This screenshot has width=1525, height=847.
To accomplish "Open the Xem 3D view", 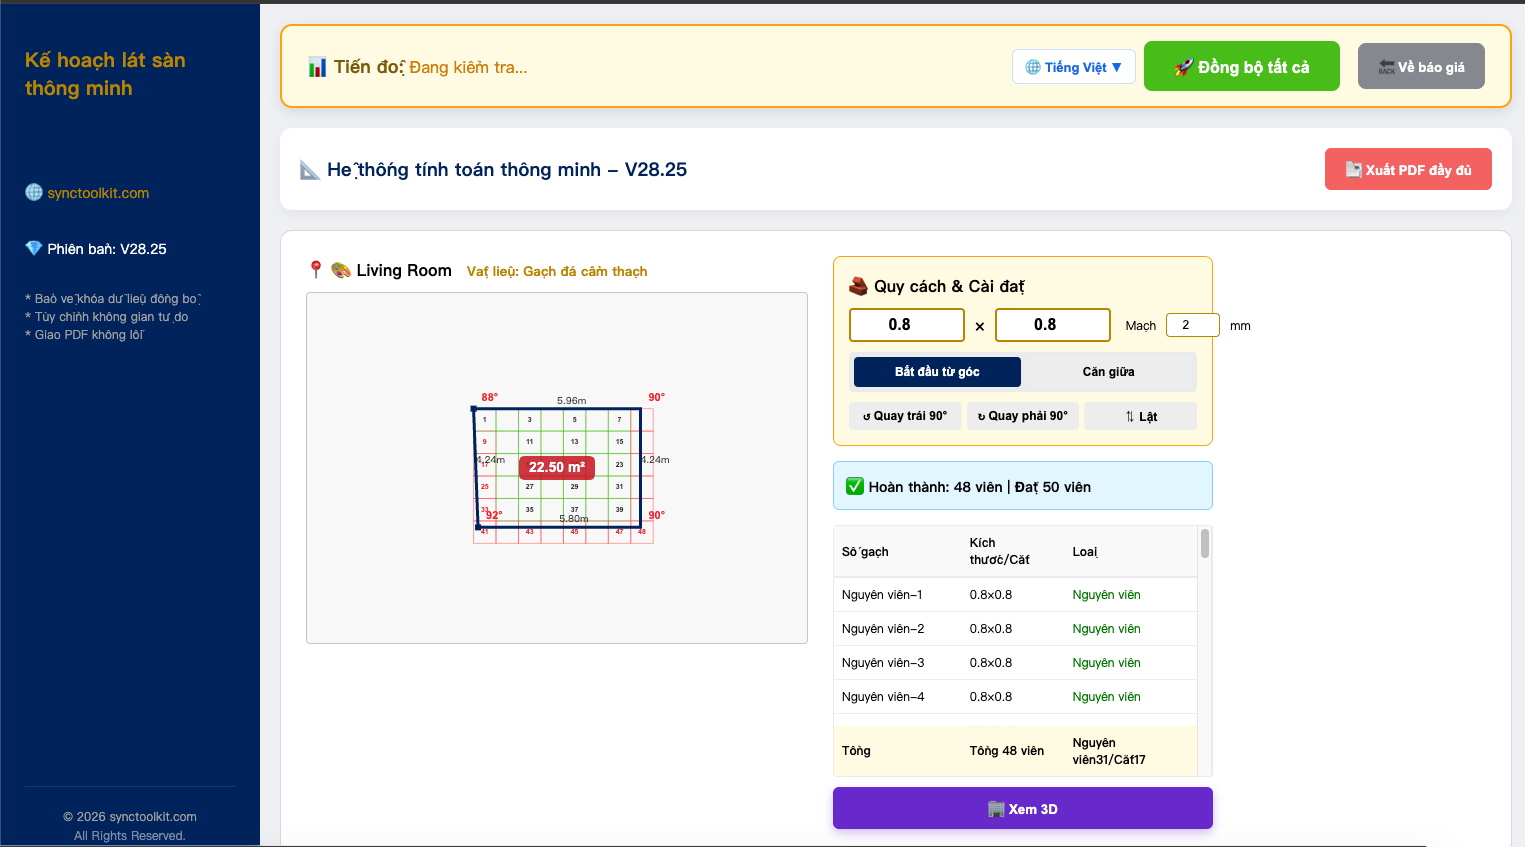I will pyautogui.click(x=1023, y=808).
